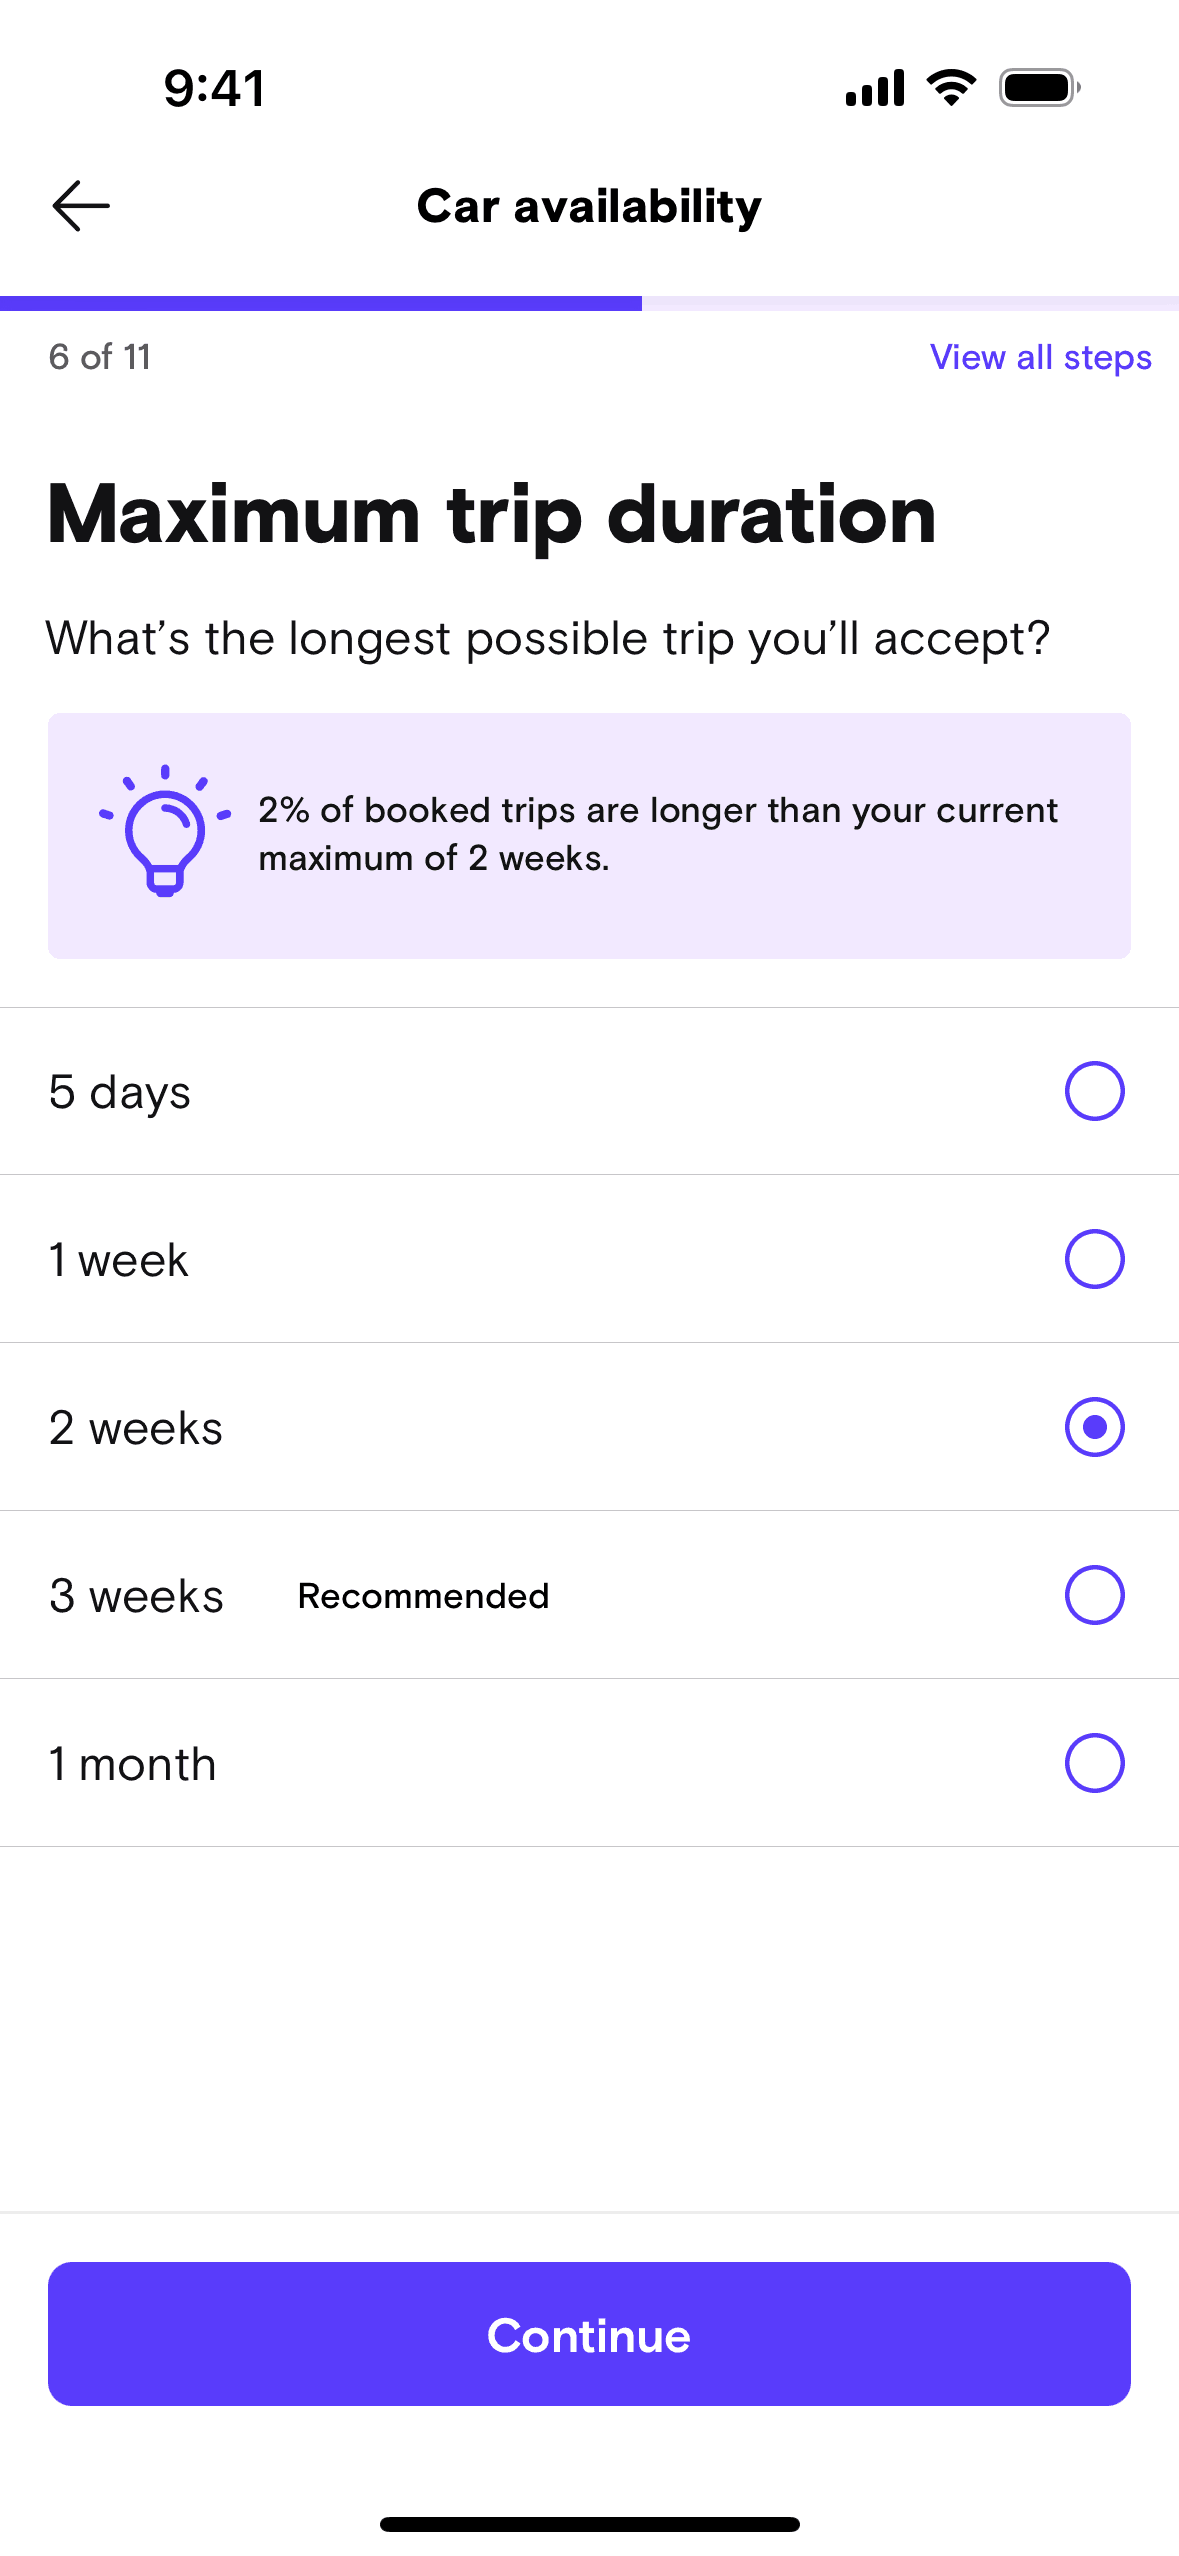1179x2556 pixels.
Task: Tap the 3 weeks option label
Action: pyautogui.click(x=136, y=1596)
